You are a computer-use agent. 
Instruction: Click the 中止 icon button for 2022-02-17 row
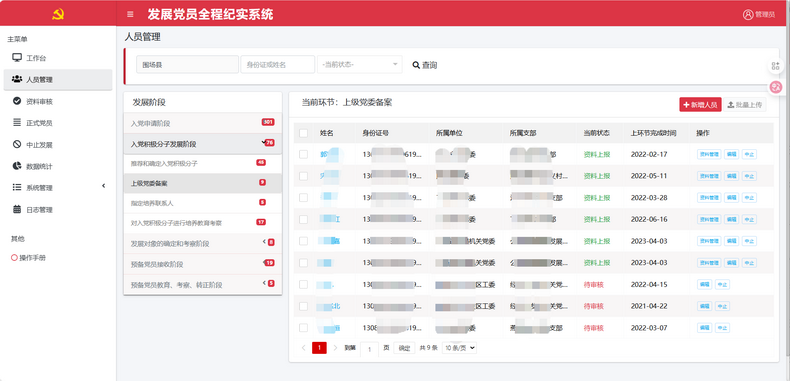tap(749, 154)
